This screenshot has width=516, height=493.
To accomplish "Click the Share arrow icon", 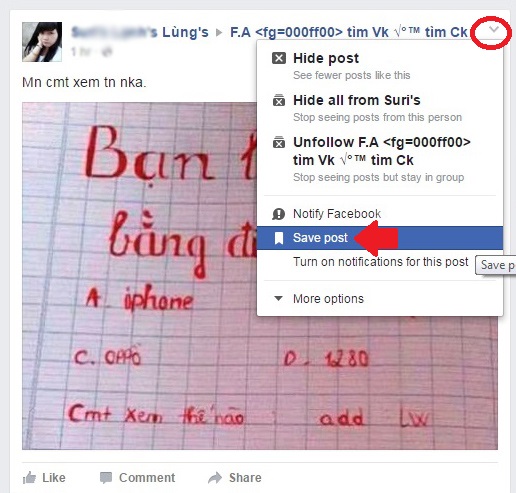I will [x=215, y=478].
